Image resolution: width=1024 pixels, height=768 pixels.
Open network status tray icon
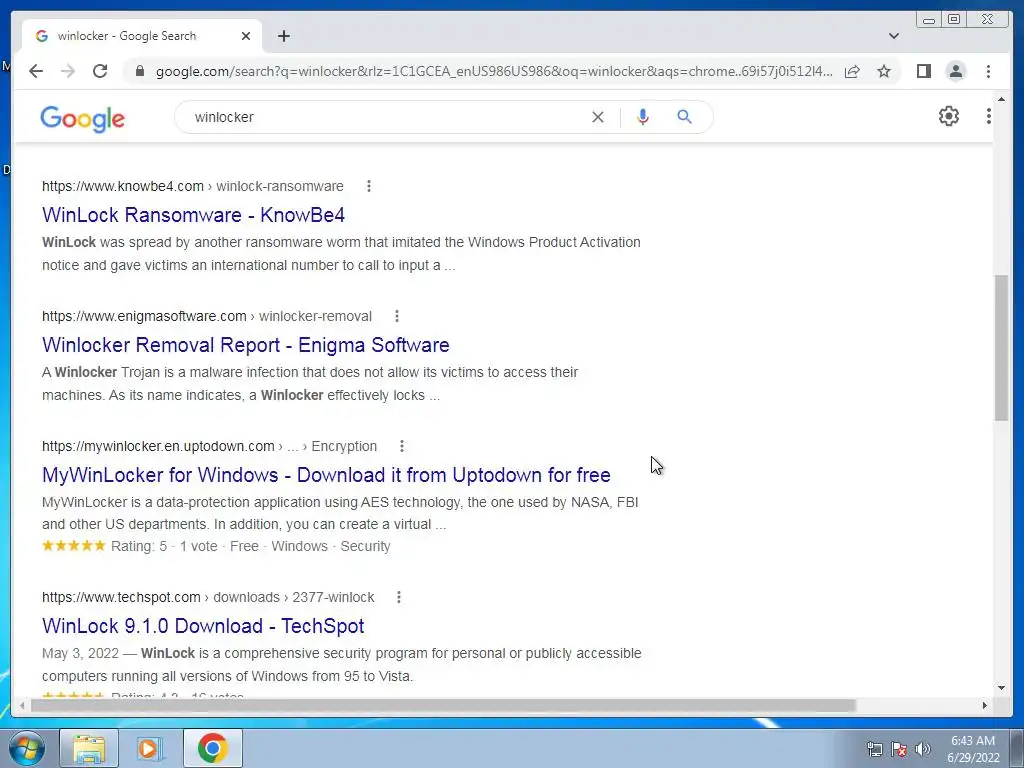tap(874, 750)
